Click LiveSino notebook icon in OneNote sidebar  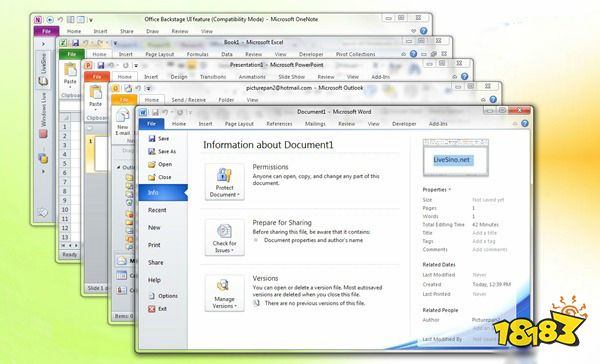(x=43, y=81)
